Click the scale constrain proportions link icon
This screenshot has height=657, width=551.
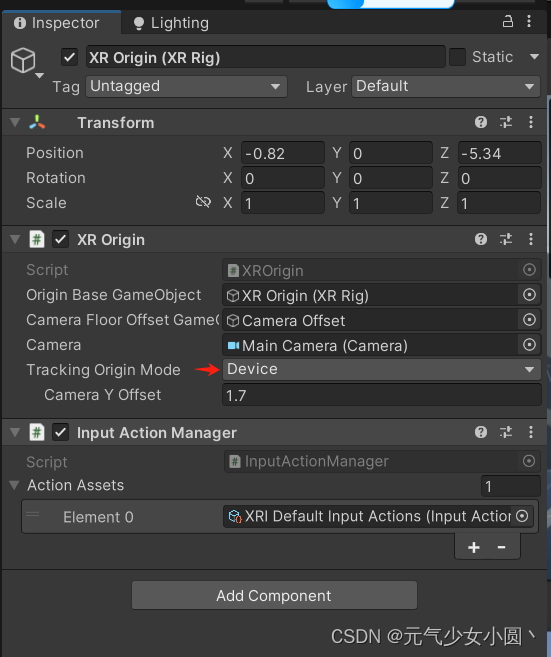point(203,202)
